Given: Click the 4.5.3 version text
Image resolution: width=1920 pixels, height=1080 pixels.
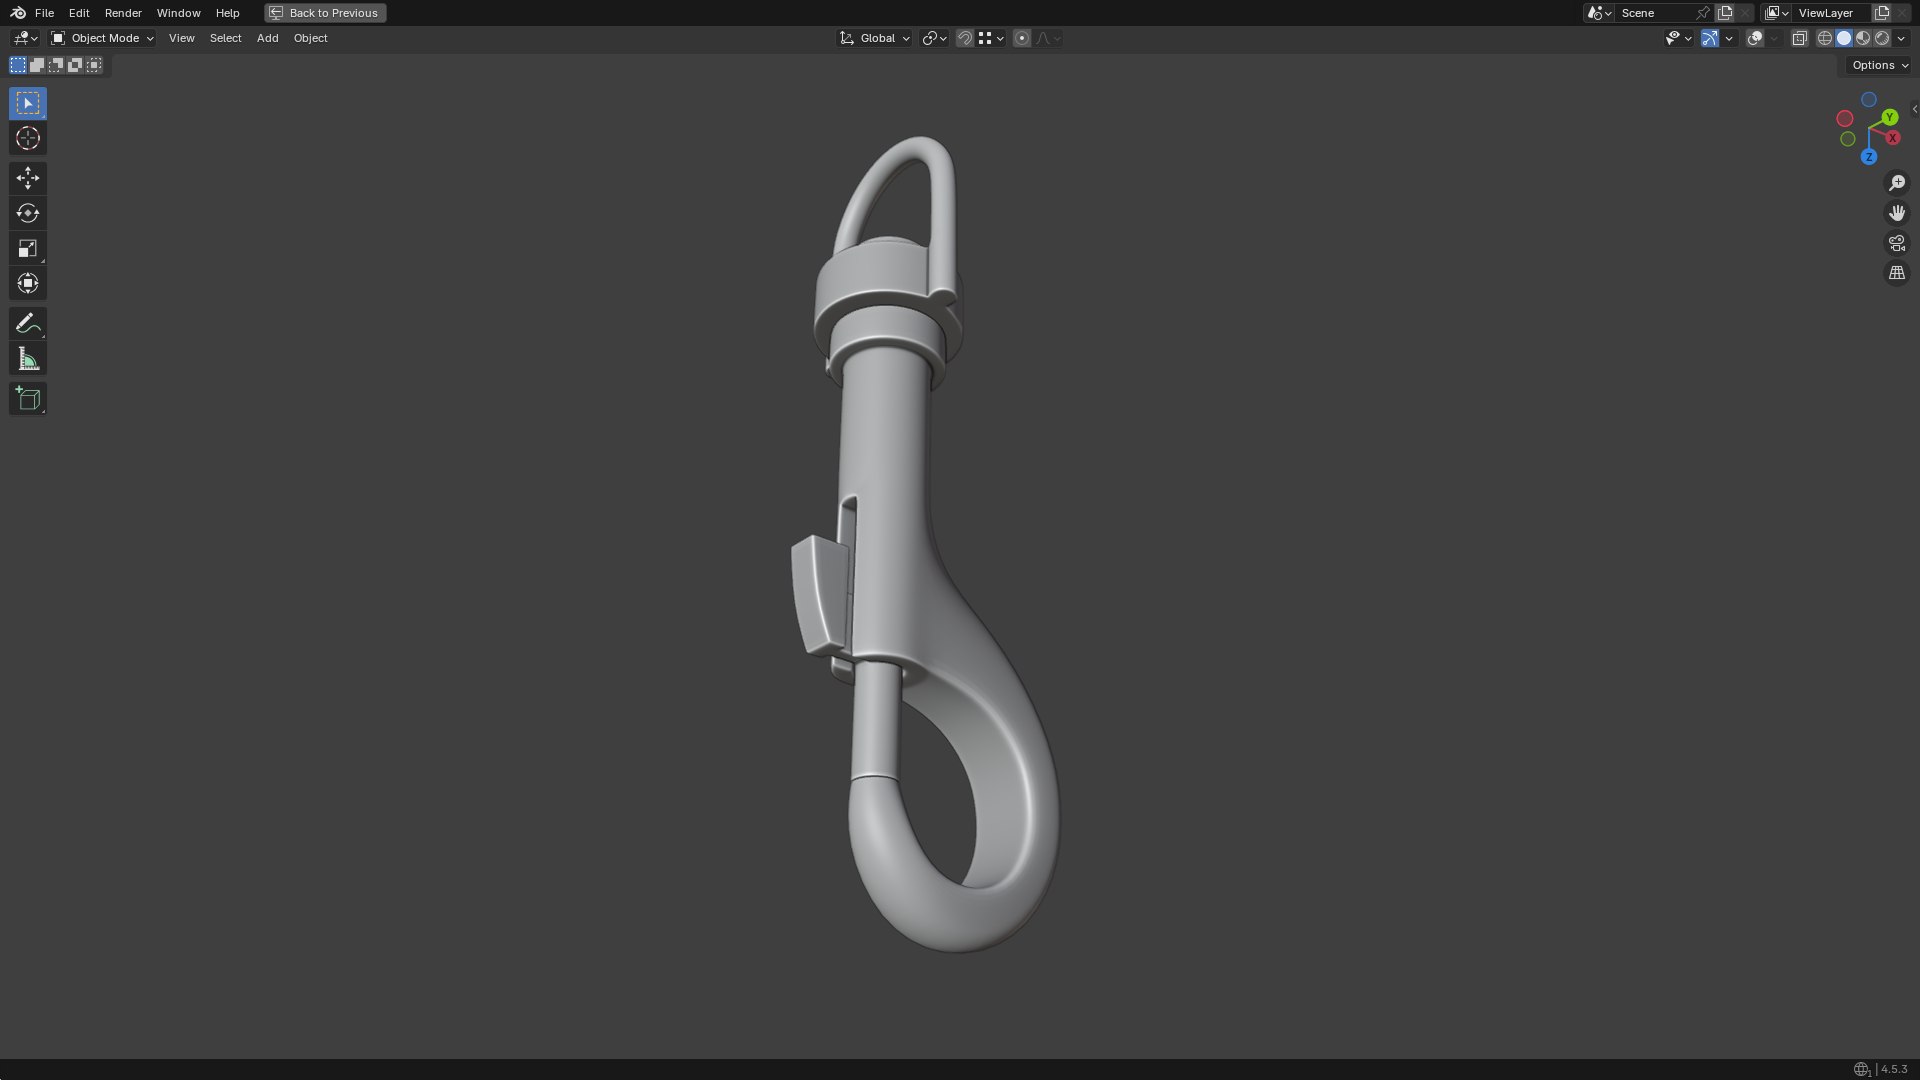Looking at the screenshot, I should pos(1894,1069).
